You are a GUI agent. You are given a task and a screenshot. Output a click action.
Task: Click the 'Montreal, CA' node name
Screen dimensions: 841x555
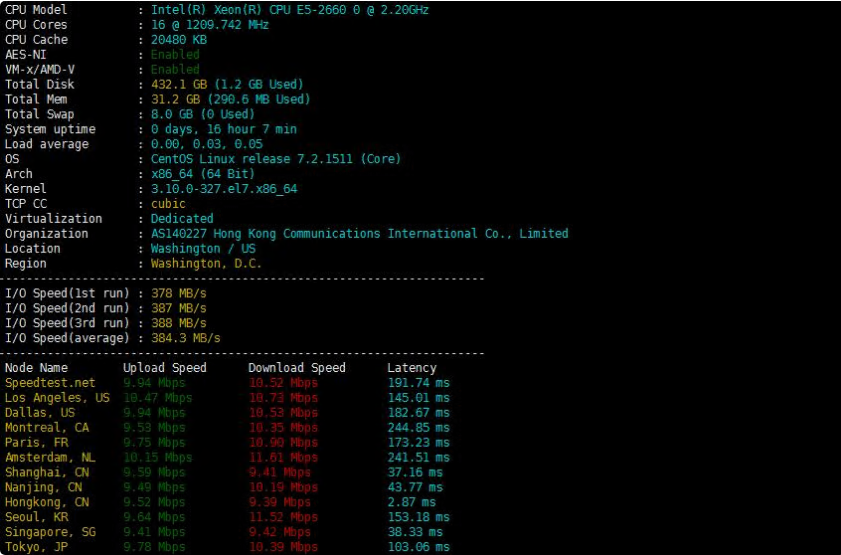coord(47,428)
